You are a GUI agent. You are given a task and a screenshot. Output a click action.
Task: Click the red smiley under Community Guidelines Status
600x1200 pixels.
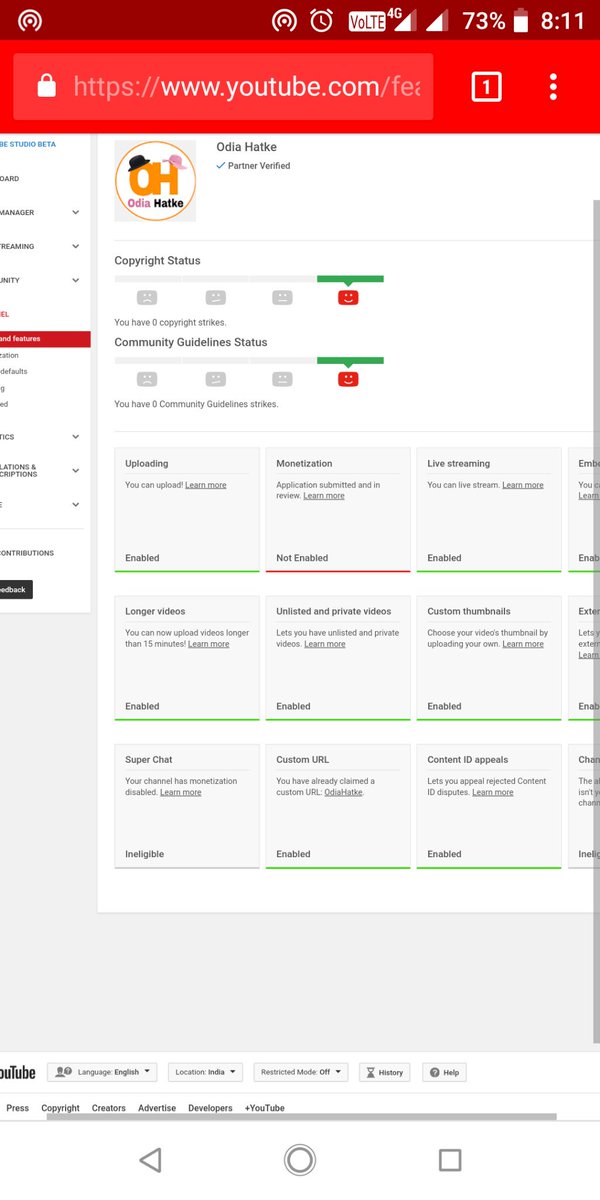click(348, 379)
